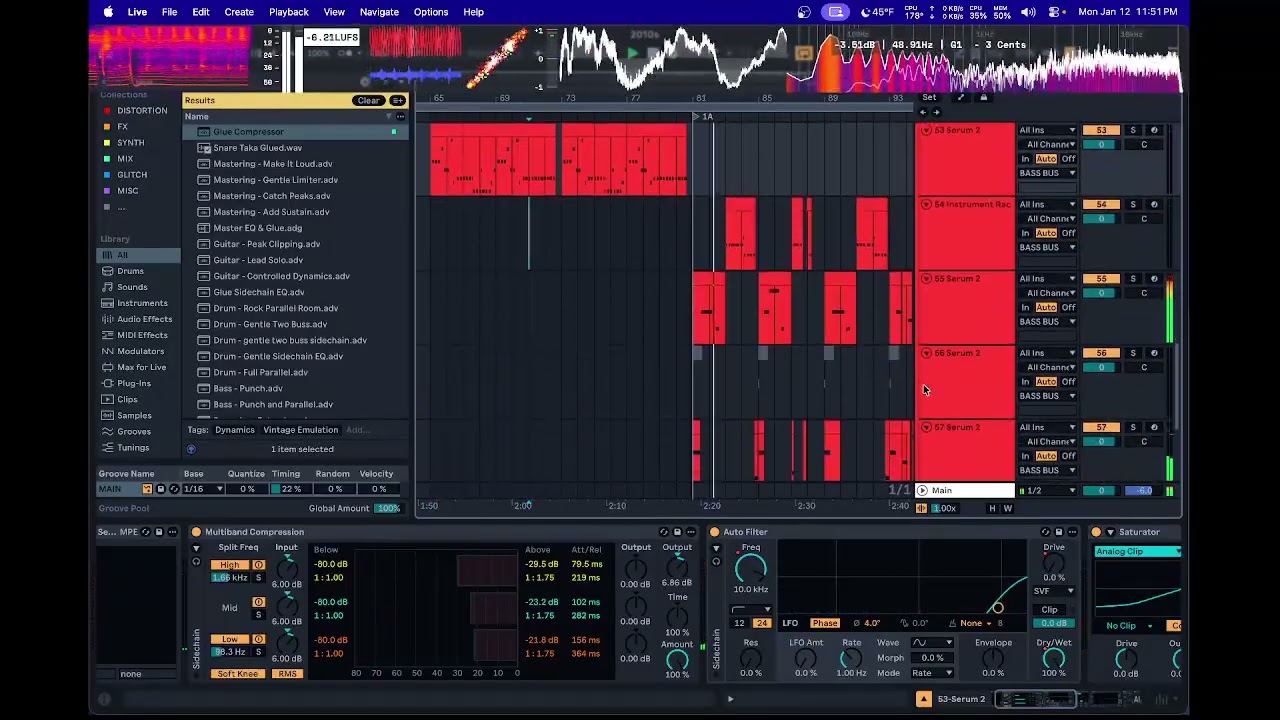Viewport: 1280px width, 720px height.
Task: Select the 12 dB filter slope
Action: pos(739,623)
